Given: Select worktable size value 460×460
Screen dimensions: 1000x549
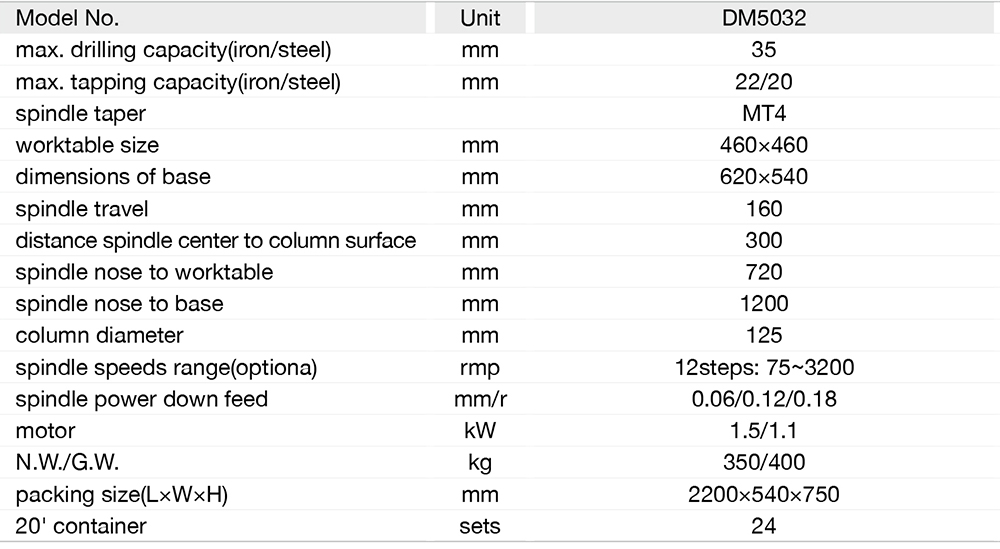Looking at the screenshot, I should click(x=764, y=145).
